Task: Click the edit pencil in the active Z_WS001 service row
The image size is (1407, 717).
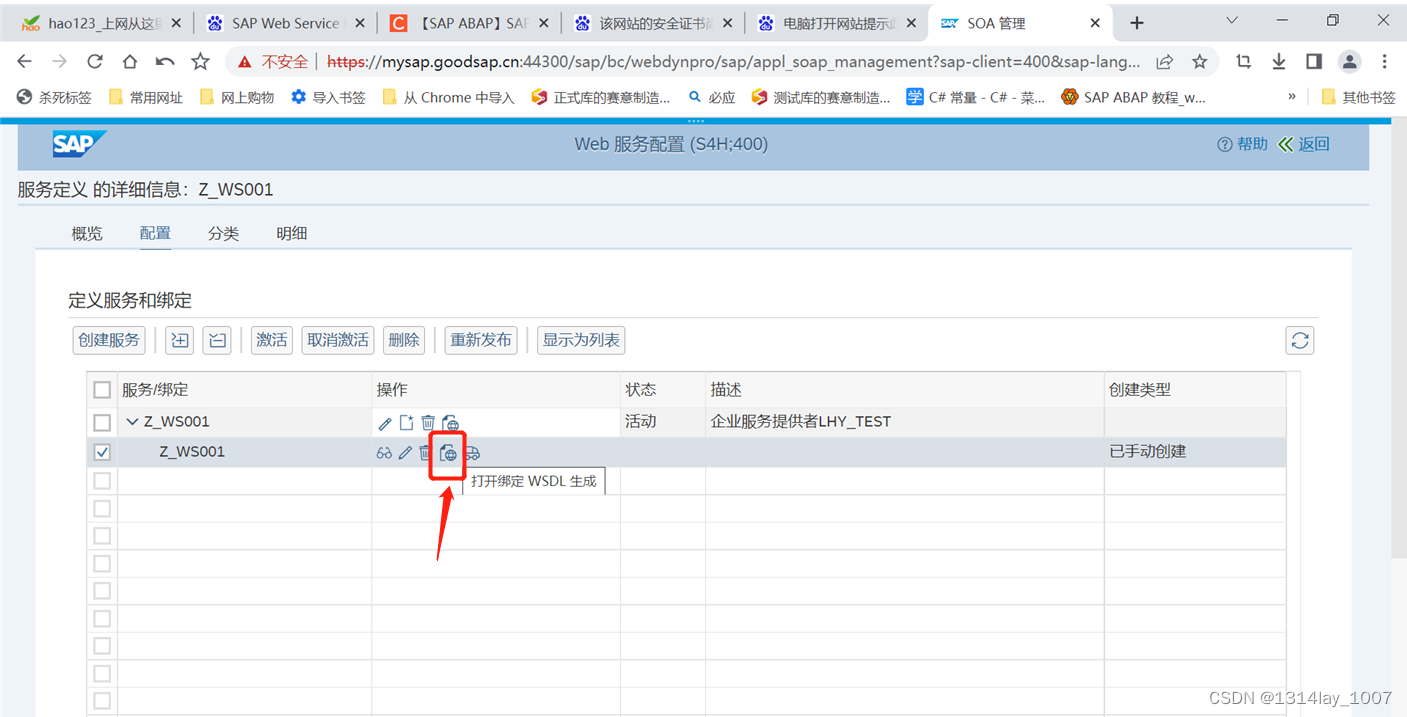Action: click(x=385, y=423)
